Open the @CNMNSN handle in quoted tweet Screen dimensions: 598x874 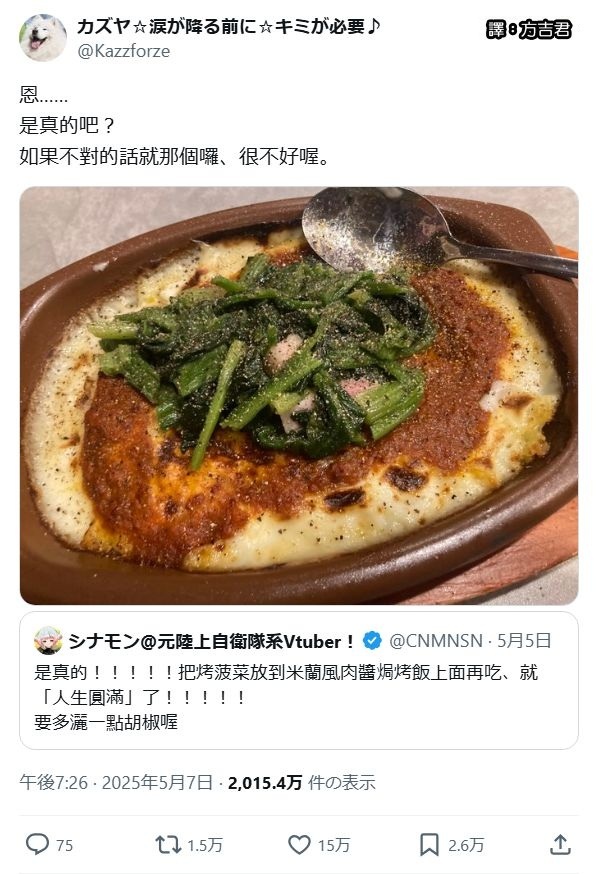click(436, 641)
